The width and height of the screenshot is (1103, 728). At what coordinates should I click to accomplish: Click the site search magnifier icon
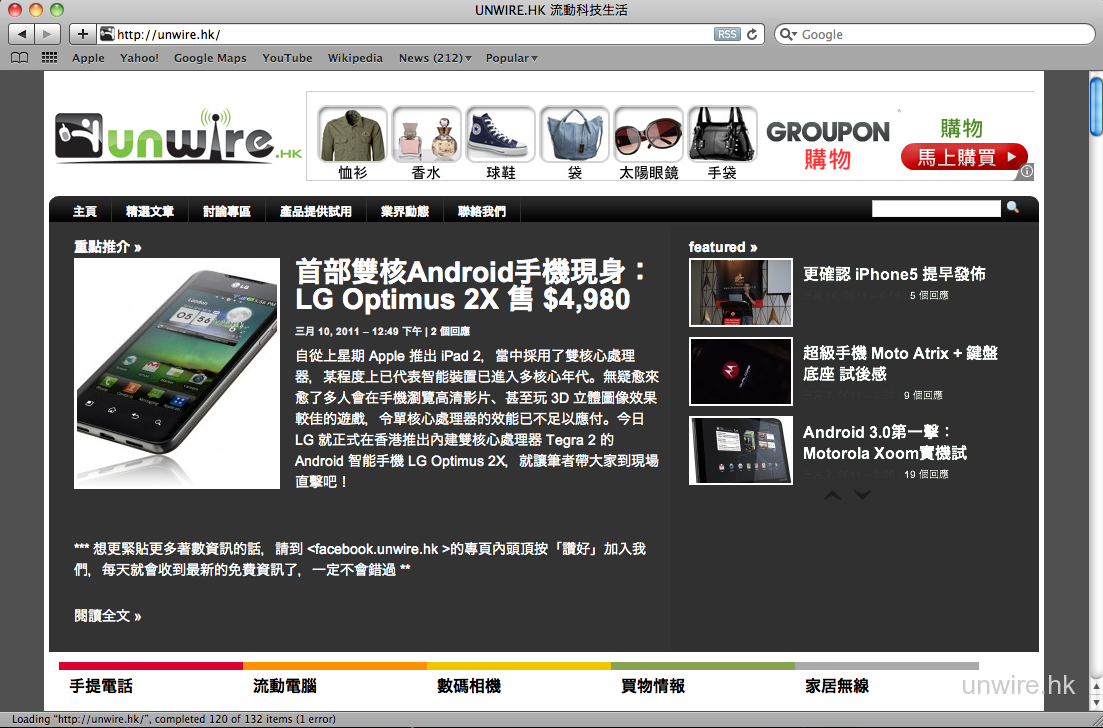click(x=1013, y=208)
